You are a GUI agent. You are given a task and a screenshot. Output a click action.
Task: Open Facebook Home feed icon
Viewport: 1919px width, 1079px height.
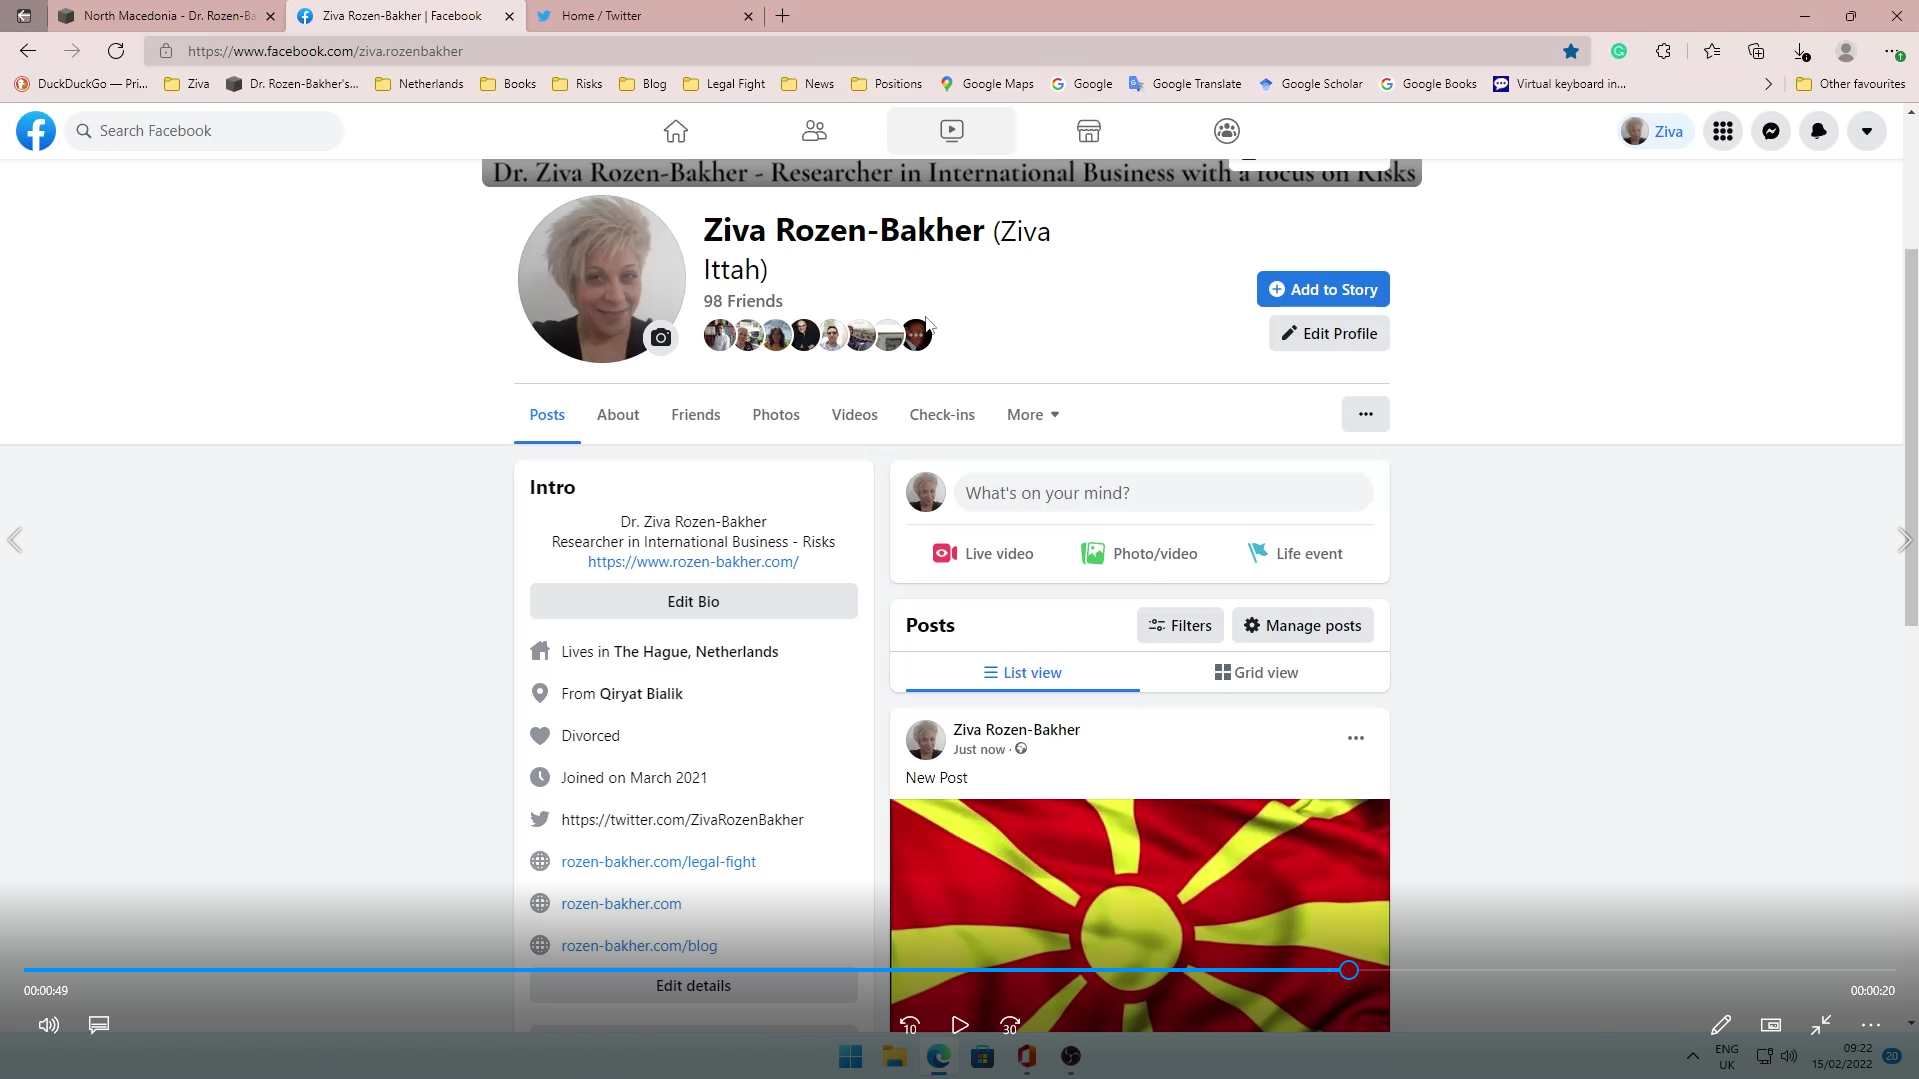tap(676, 131)
